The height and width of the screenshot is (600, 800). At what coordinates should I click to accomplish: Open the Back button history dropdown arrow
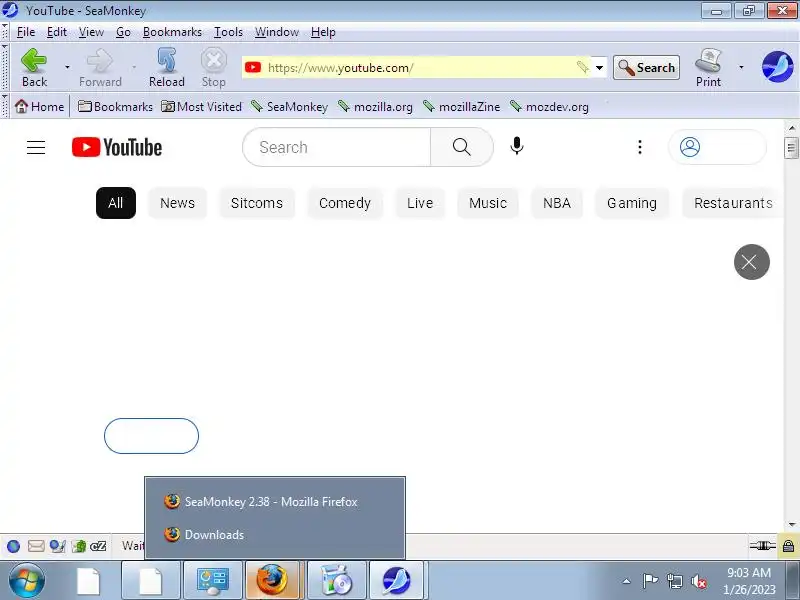coord(67,67)
